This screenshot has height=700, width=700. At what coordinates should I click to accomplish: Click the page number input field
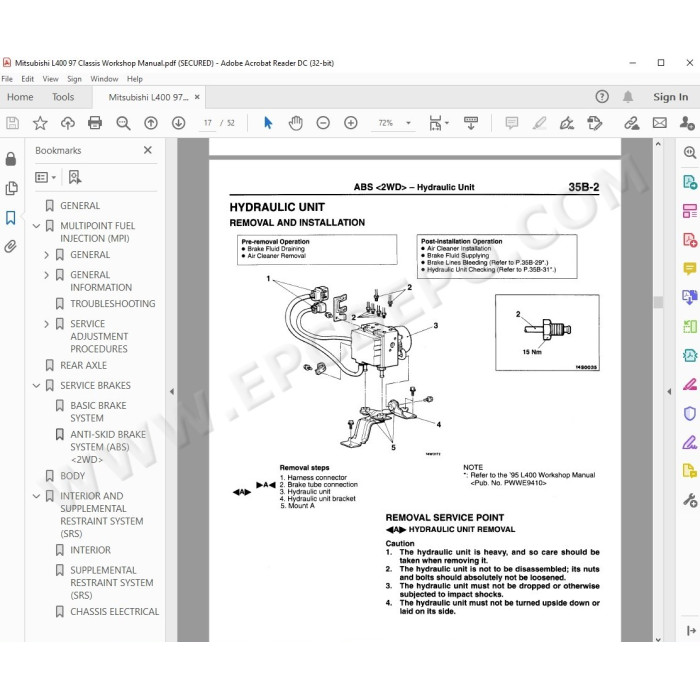tap(208, 123)
